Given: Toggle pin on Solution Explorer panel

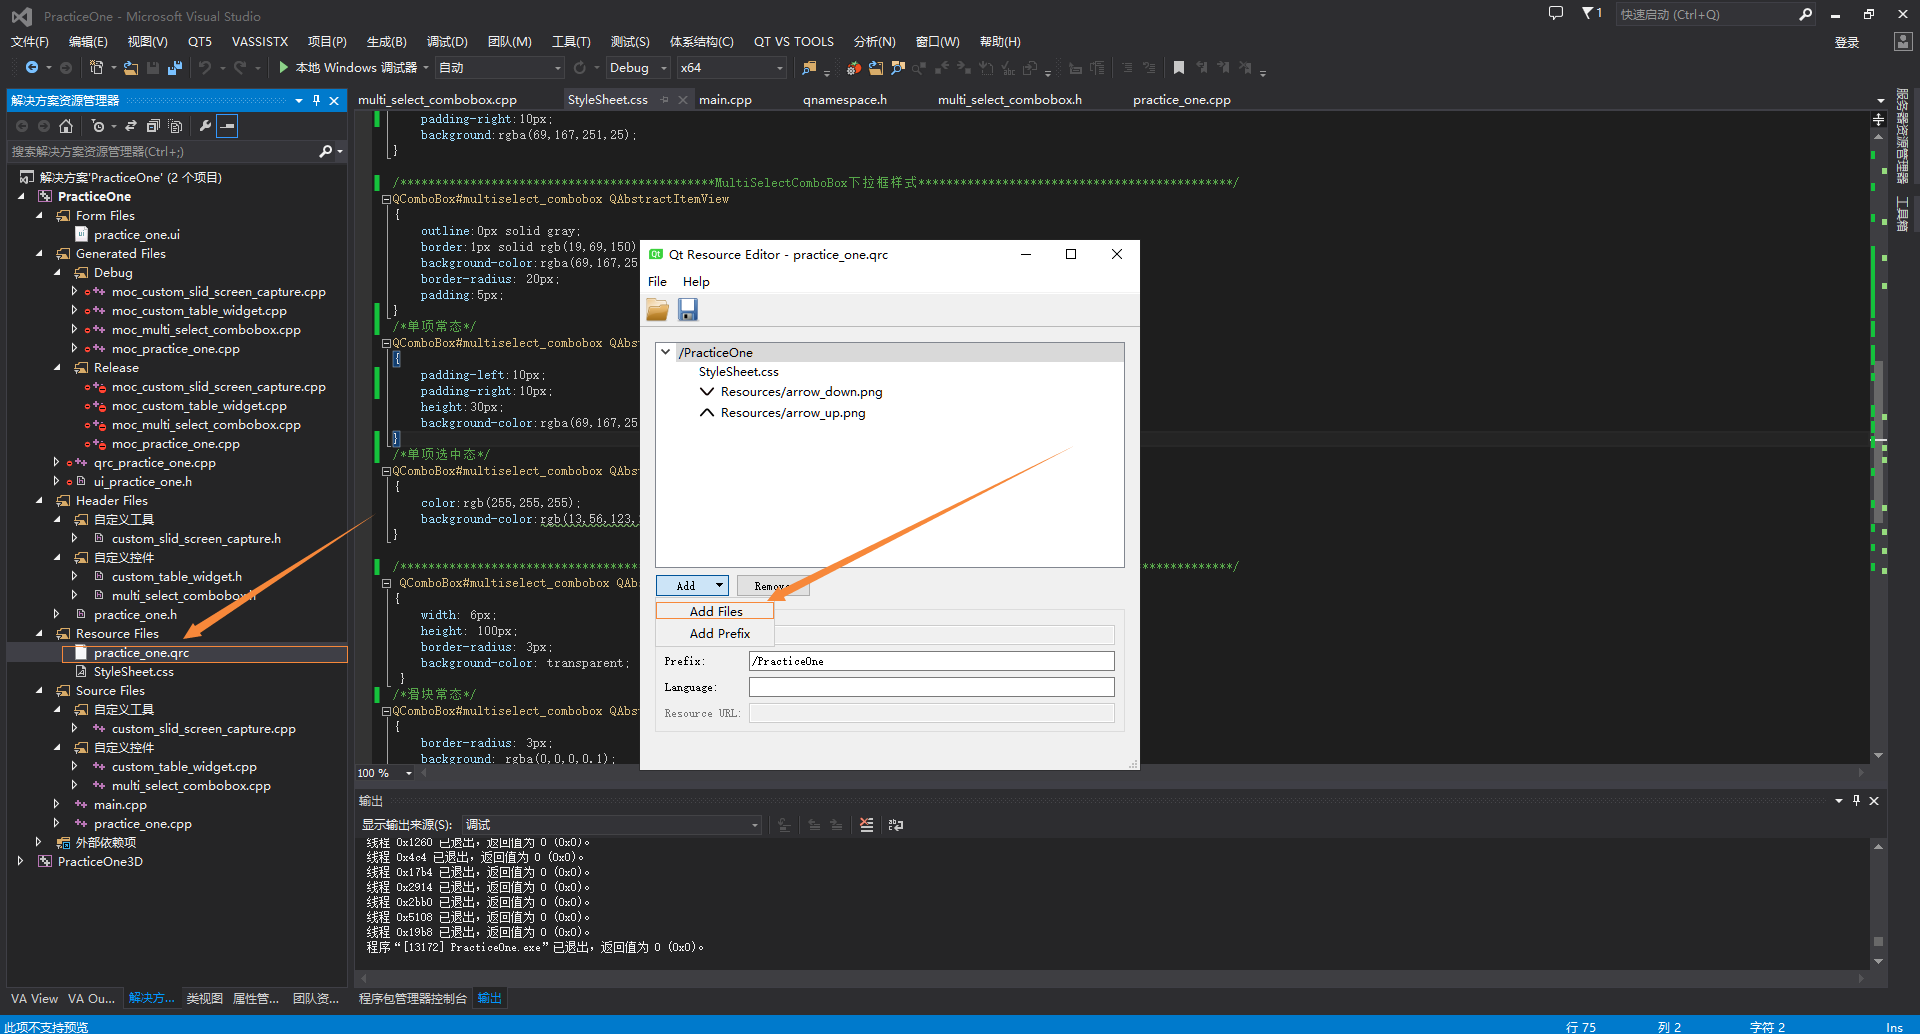Looking at the screenshot, I should click(316, 101).
